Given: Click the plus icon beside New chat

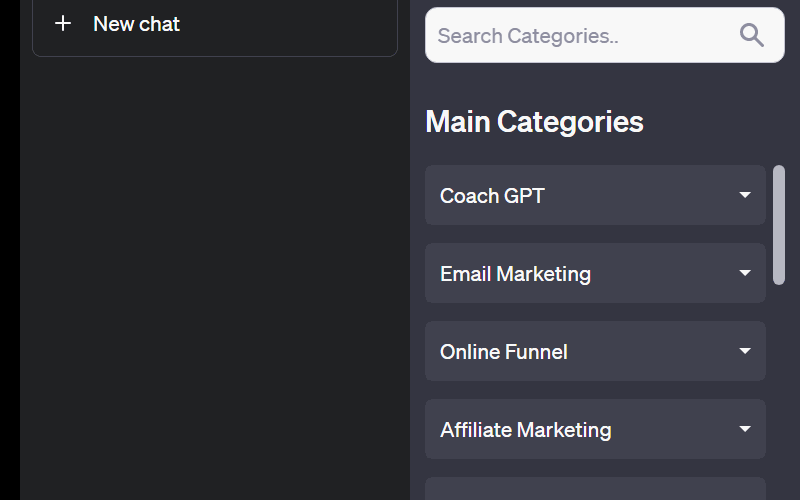Looking at the screenshot, I should point(63,23).
